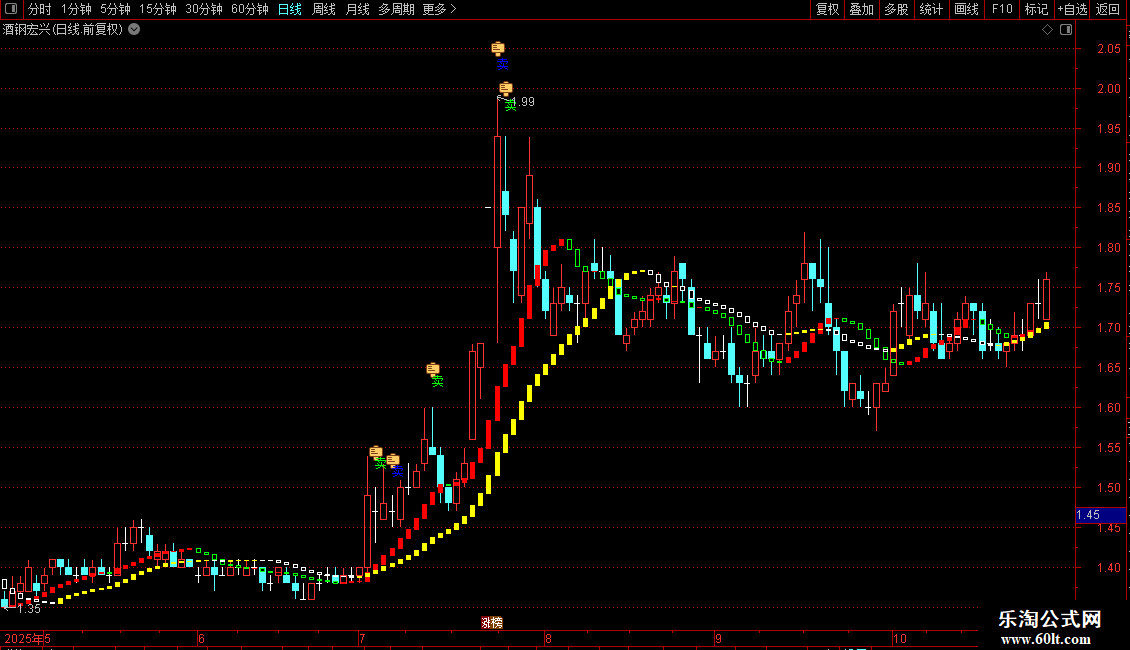Click the green 卖 signal below 1.99
The width and height of the screenshot is (1130, 650).
point(510,106)
